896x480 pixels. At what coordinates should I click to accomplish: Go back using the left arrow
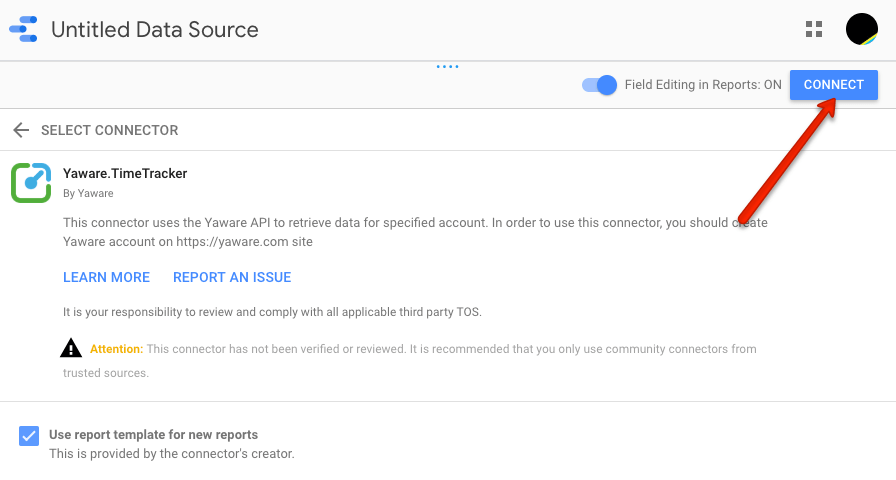[x=21, y=130]
